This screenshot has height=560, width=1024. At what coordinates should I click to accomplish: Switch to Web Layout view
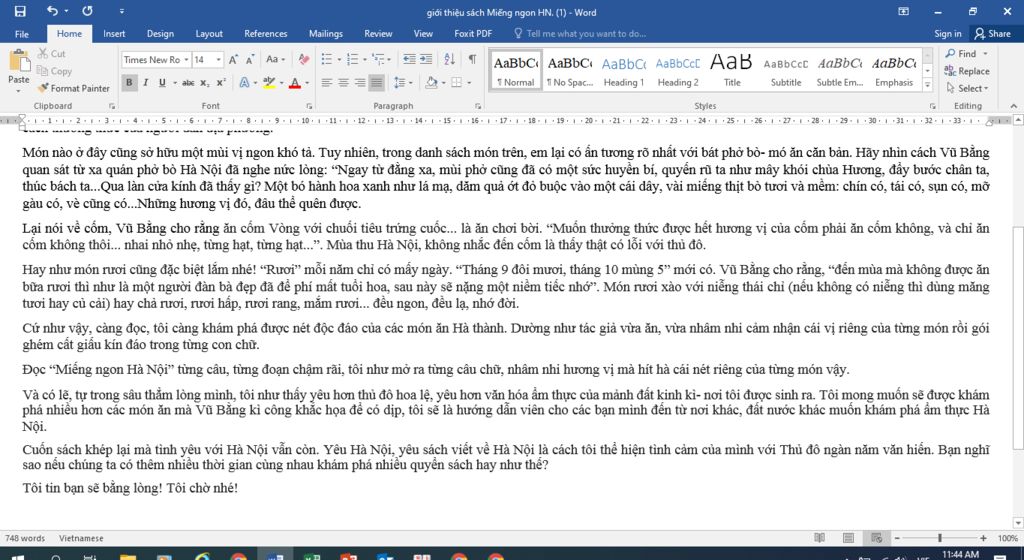tap(877, 538)
